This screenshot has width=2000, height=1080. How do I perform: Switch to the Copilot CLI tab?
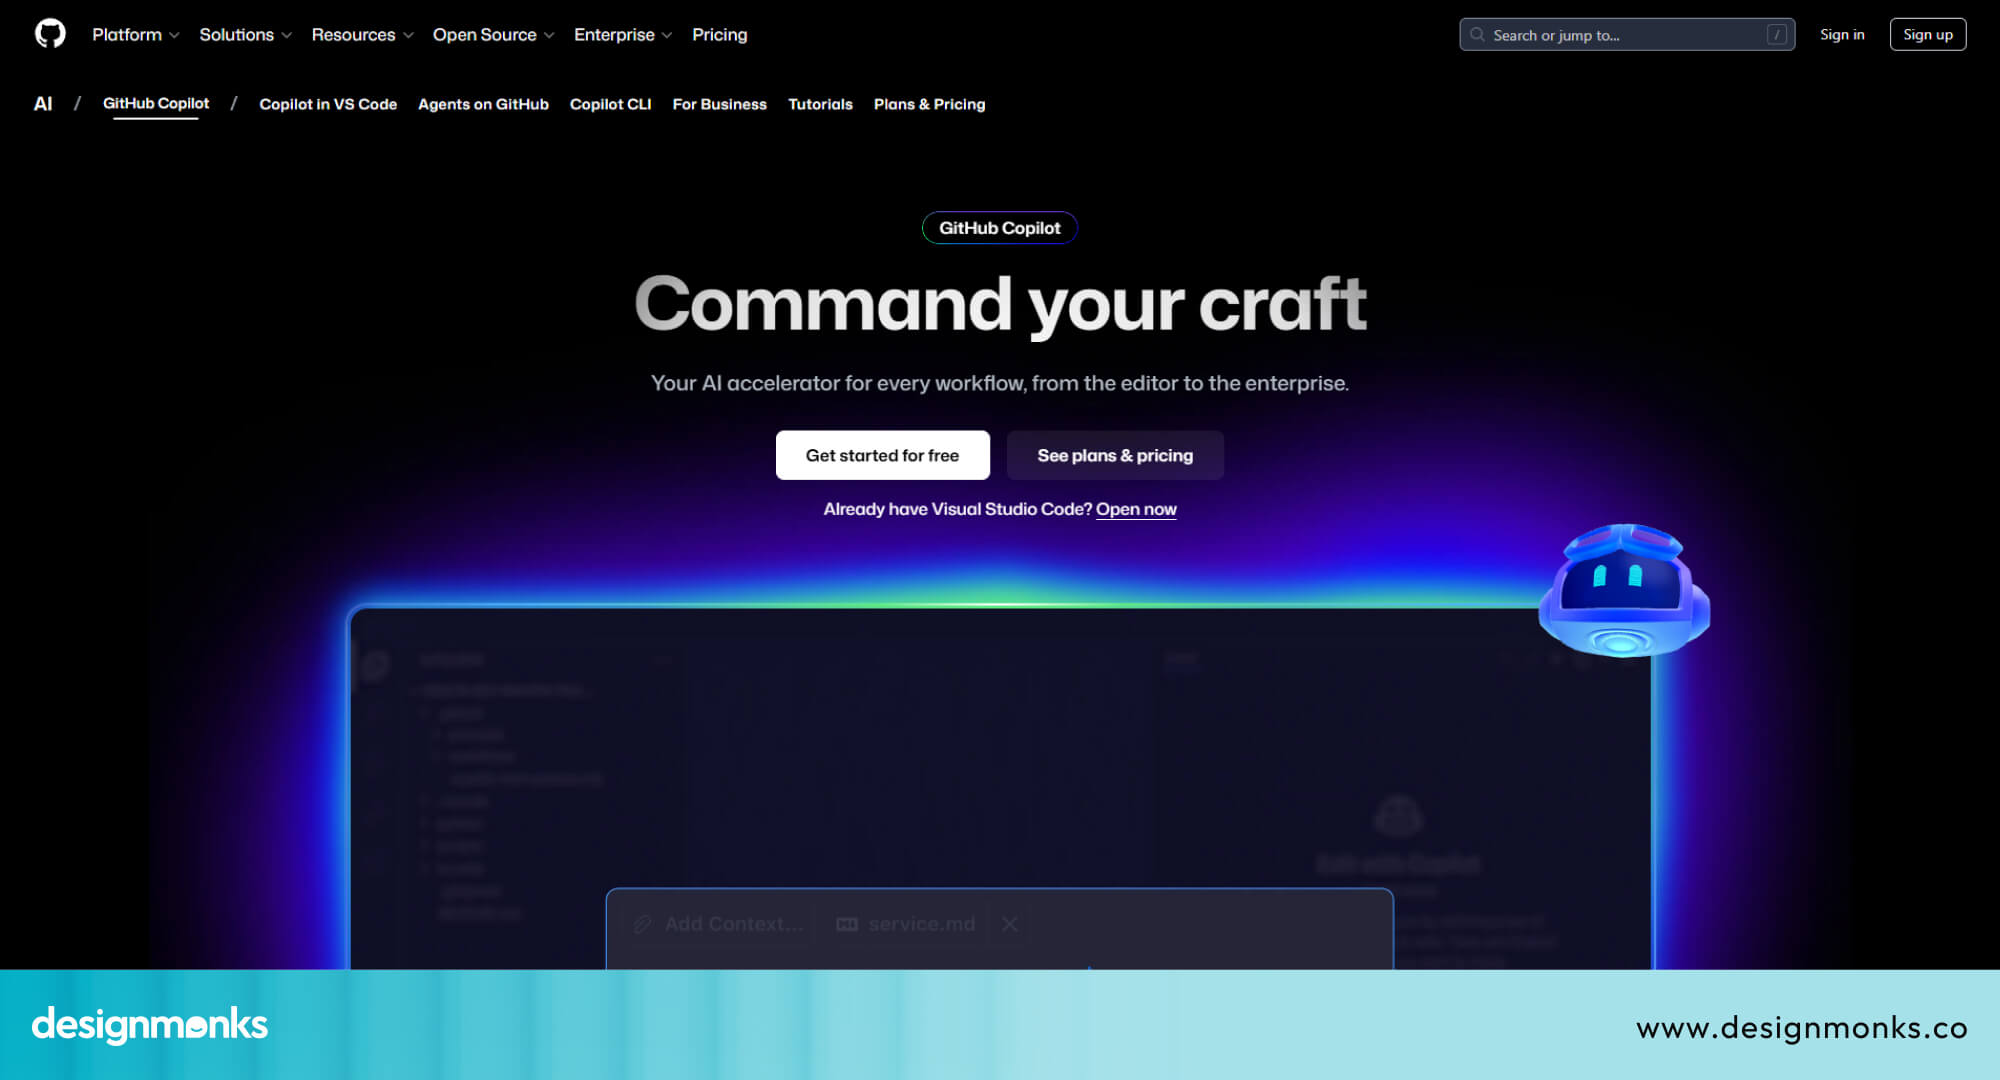(x=610, y=104)
